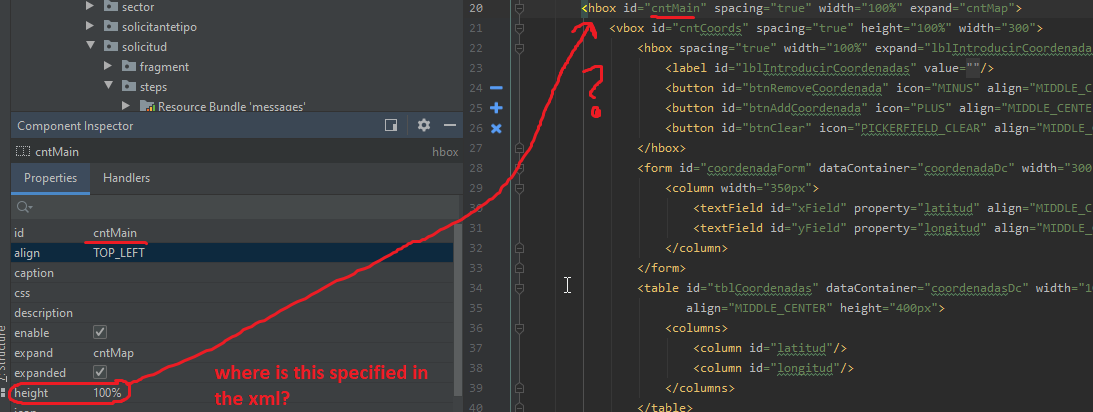Fold the form coordenadaForm block at line 28

point(519,168)
